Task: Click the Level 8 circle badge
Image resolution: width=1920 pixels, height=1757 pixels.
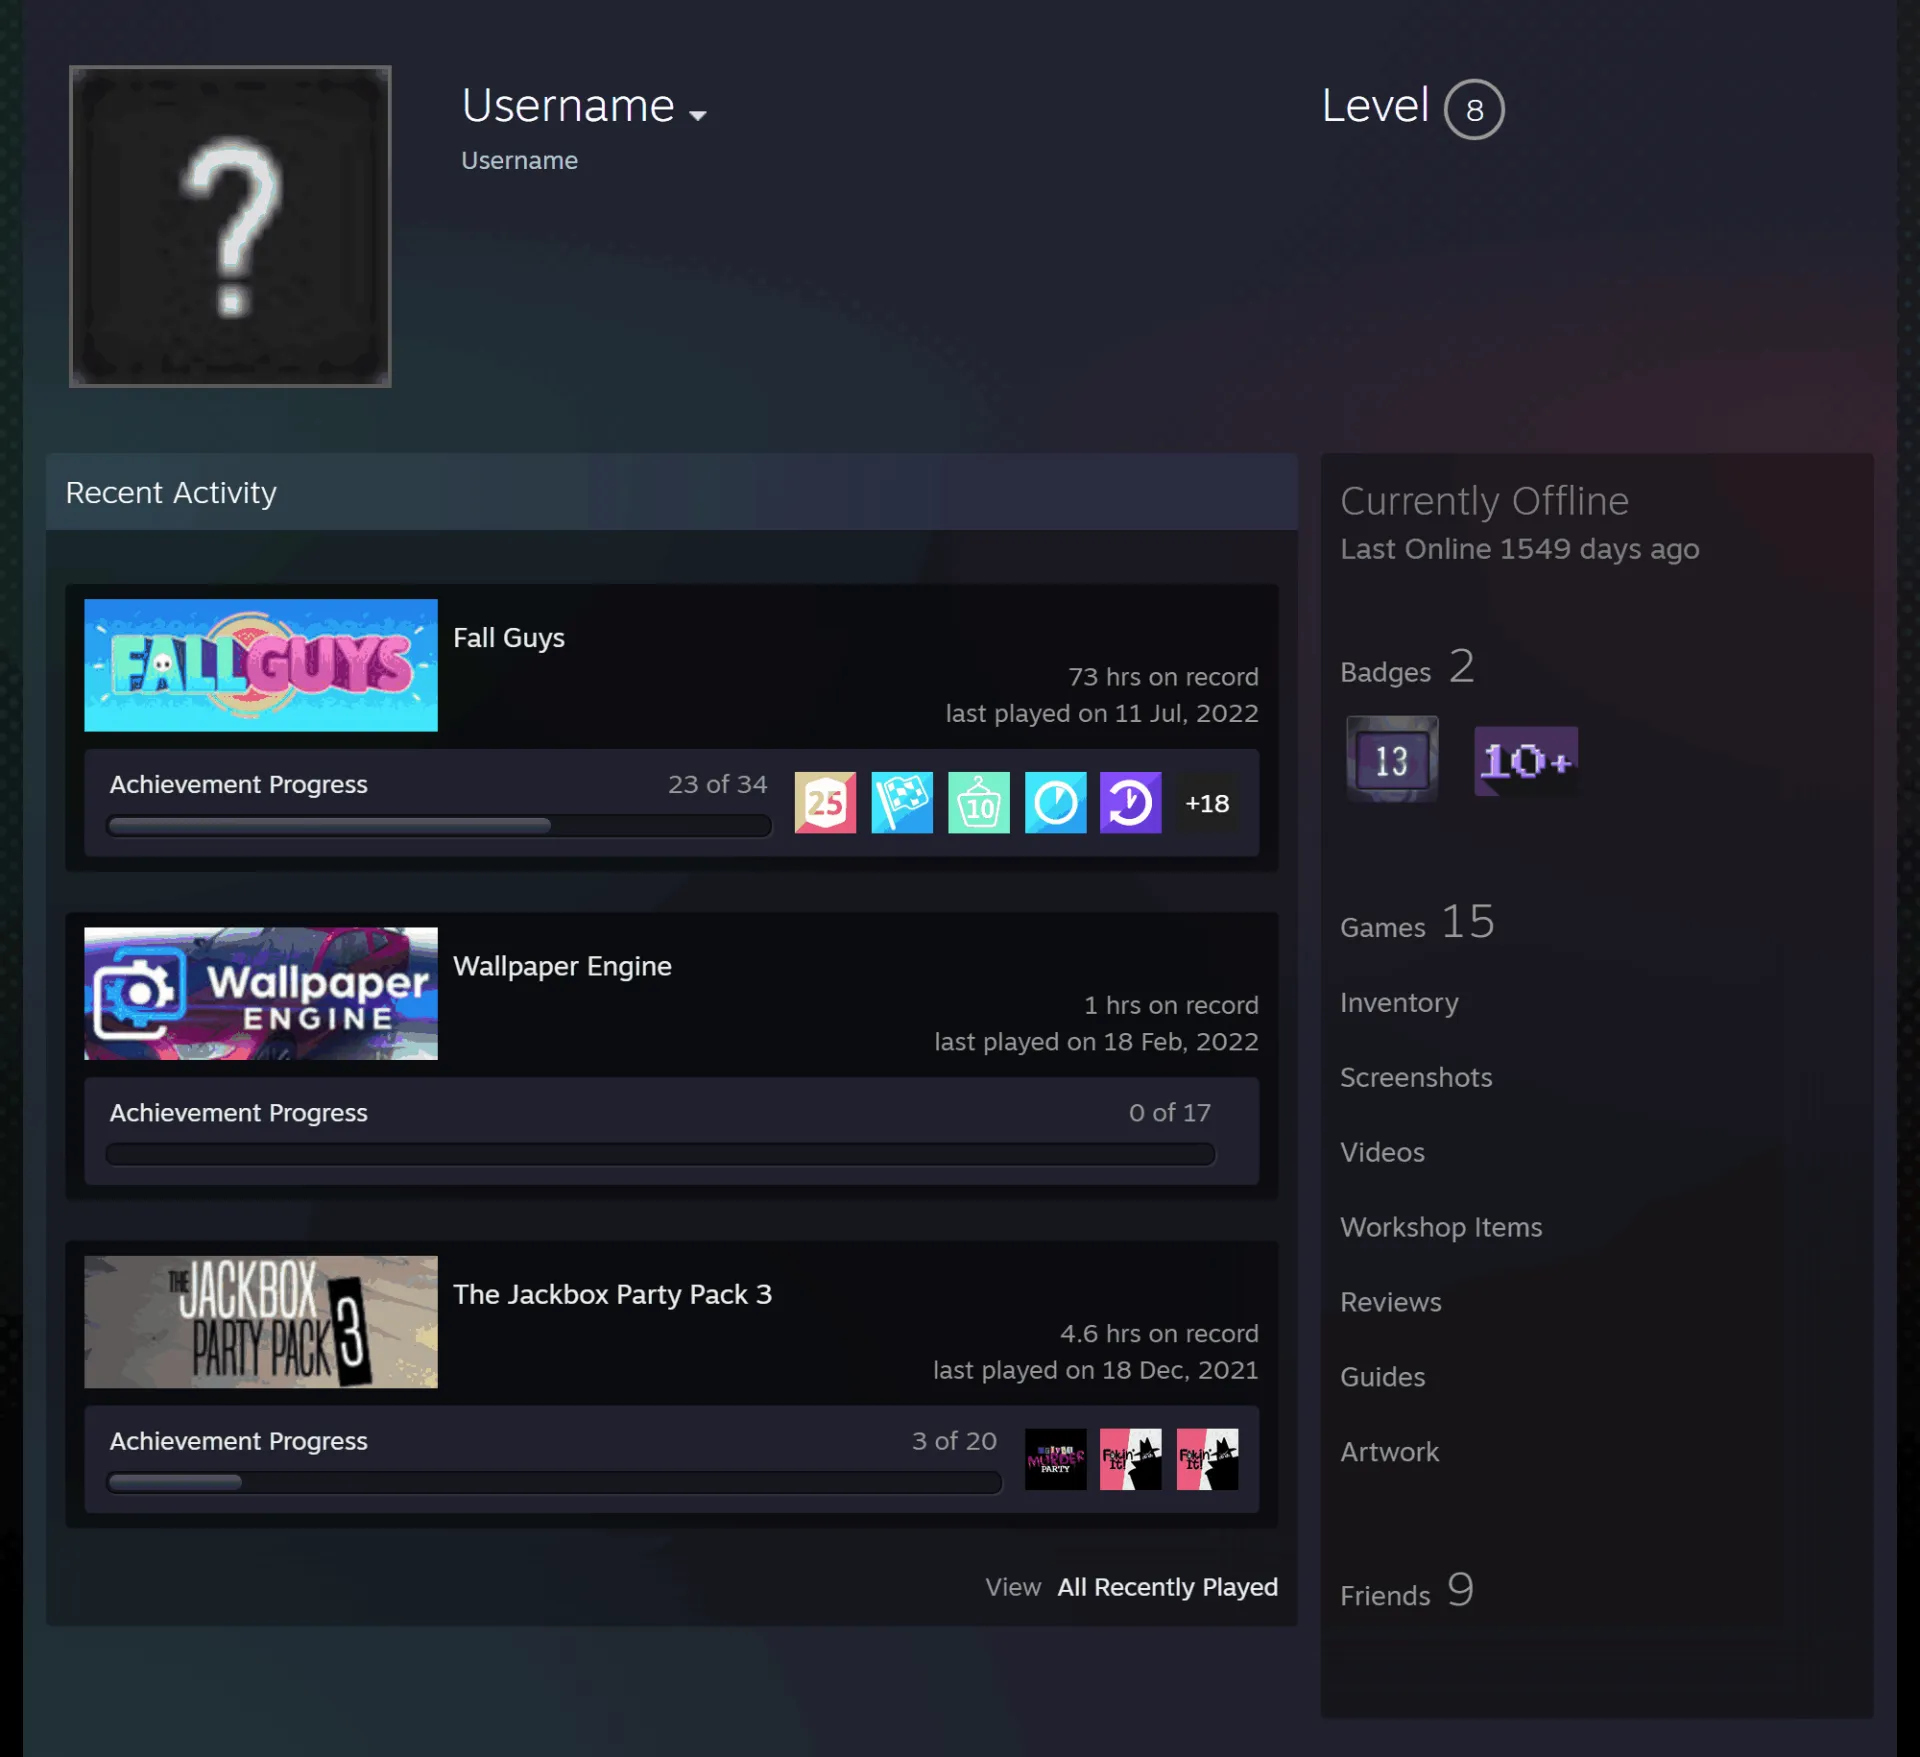Action: point(1474,109)
